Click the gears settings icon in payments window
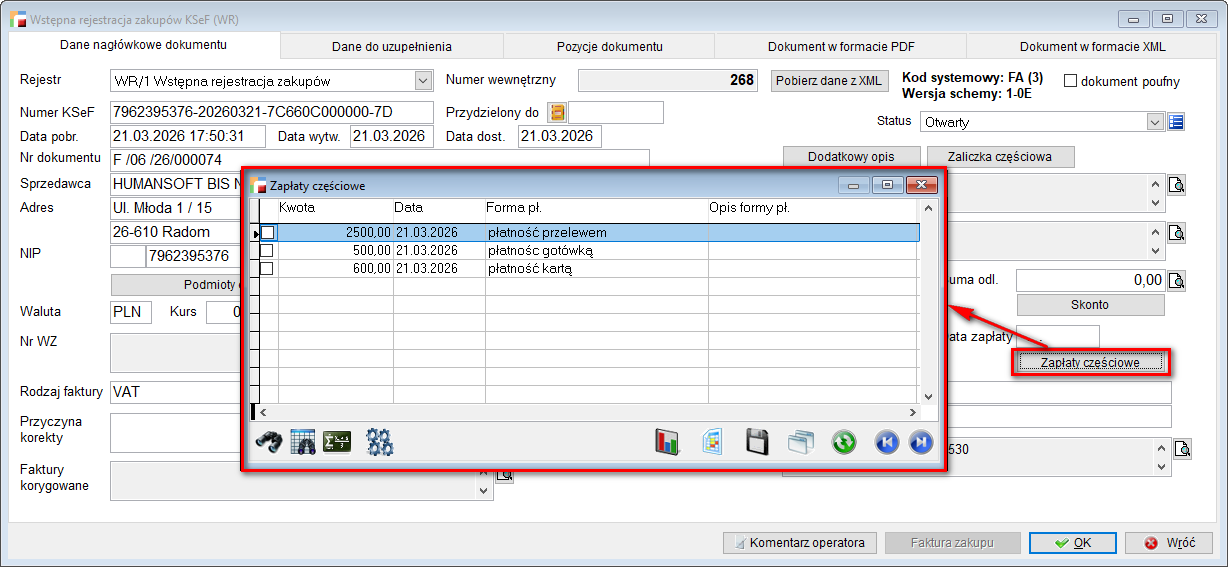Screen dimensions: 1228x567 (380, 442)
